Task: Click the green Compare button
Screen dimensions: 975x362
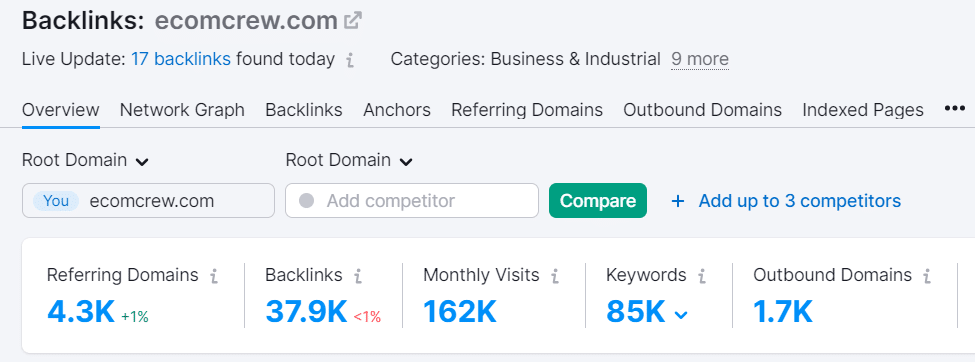Action: (x=598, y=200)
